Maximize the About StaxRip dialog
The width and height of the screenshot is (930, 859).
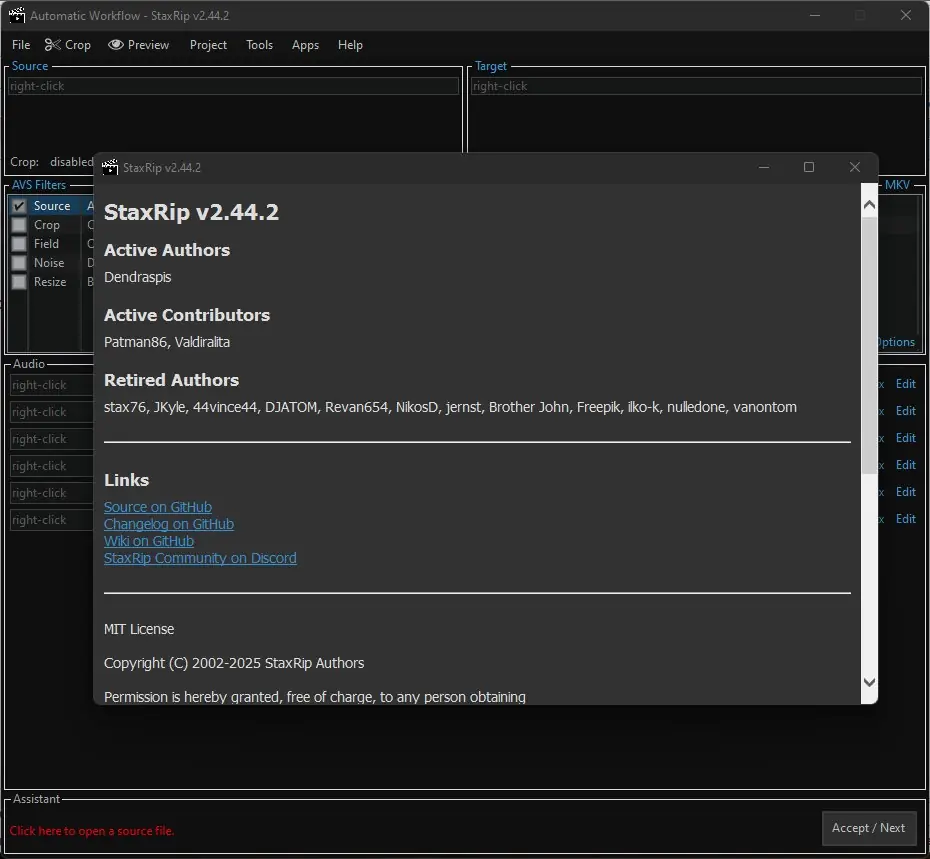[x=808, y=167]
